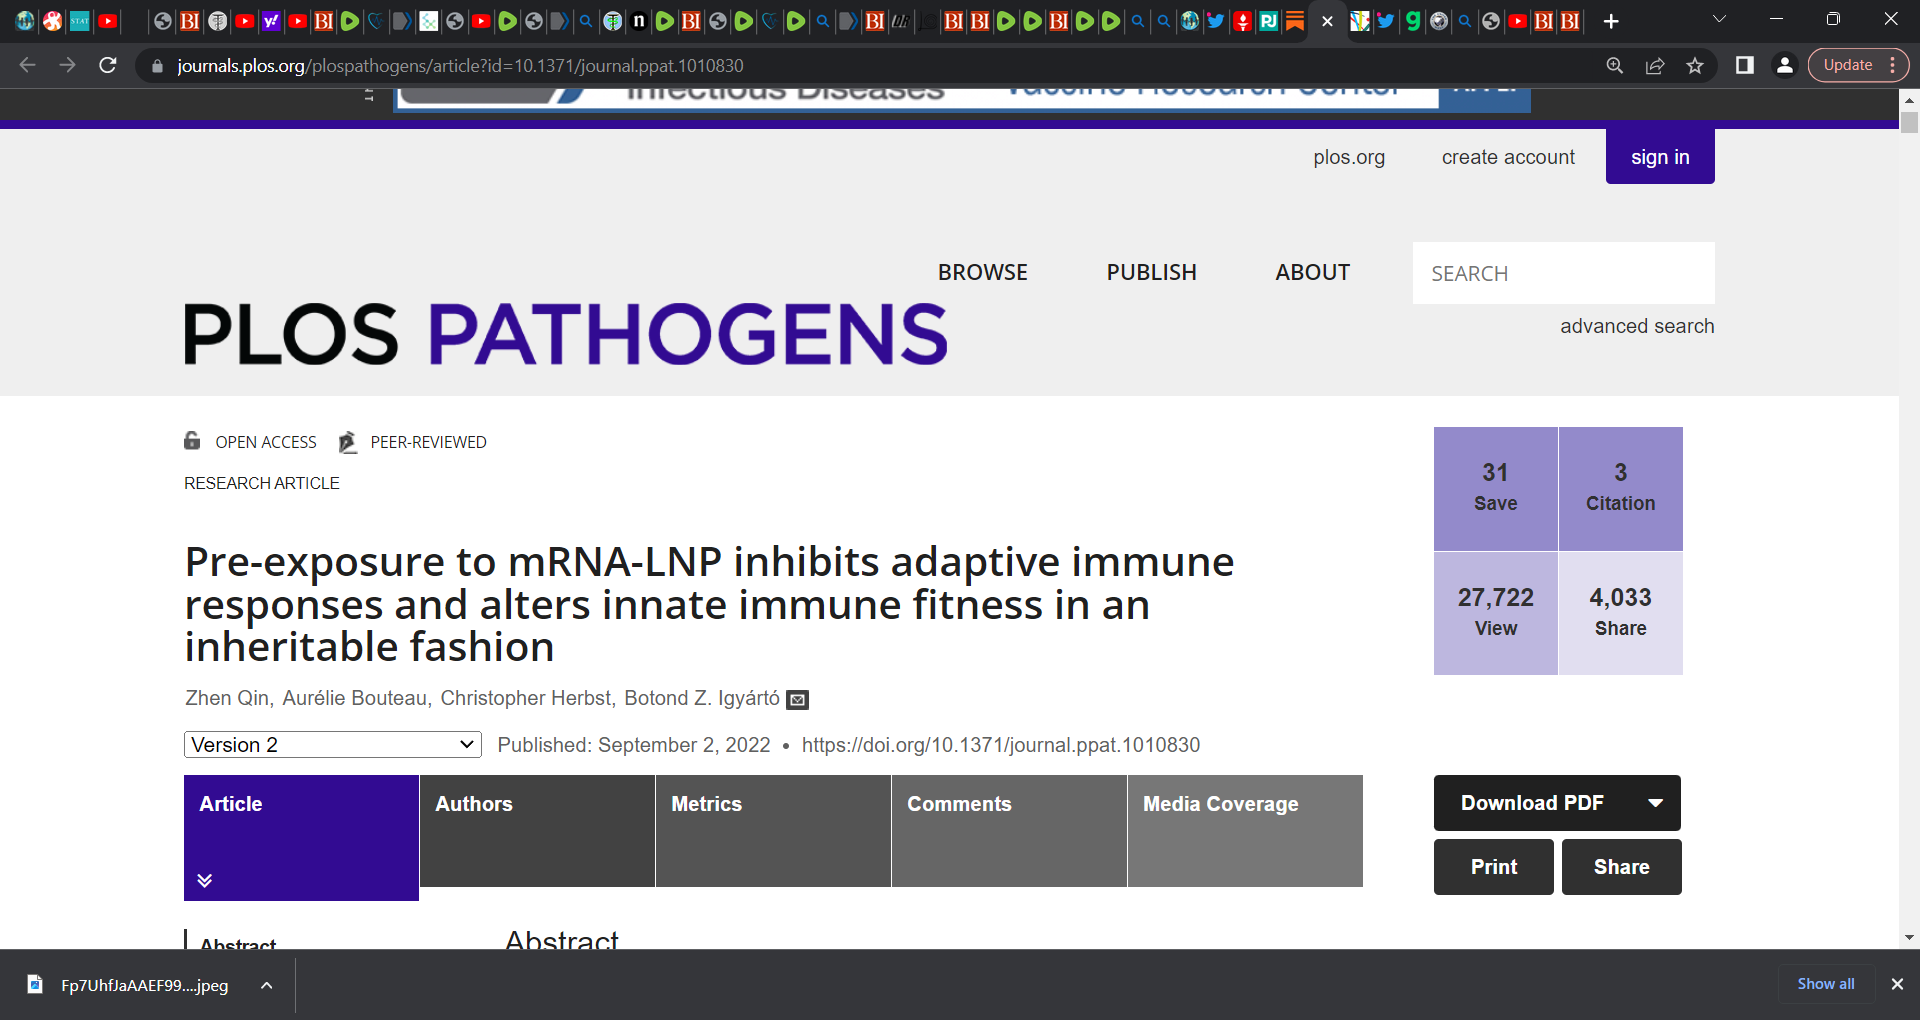Print the article

coord(1494,867)
